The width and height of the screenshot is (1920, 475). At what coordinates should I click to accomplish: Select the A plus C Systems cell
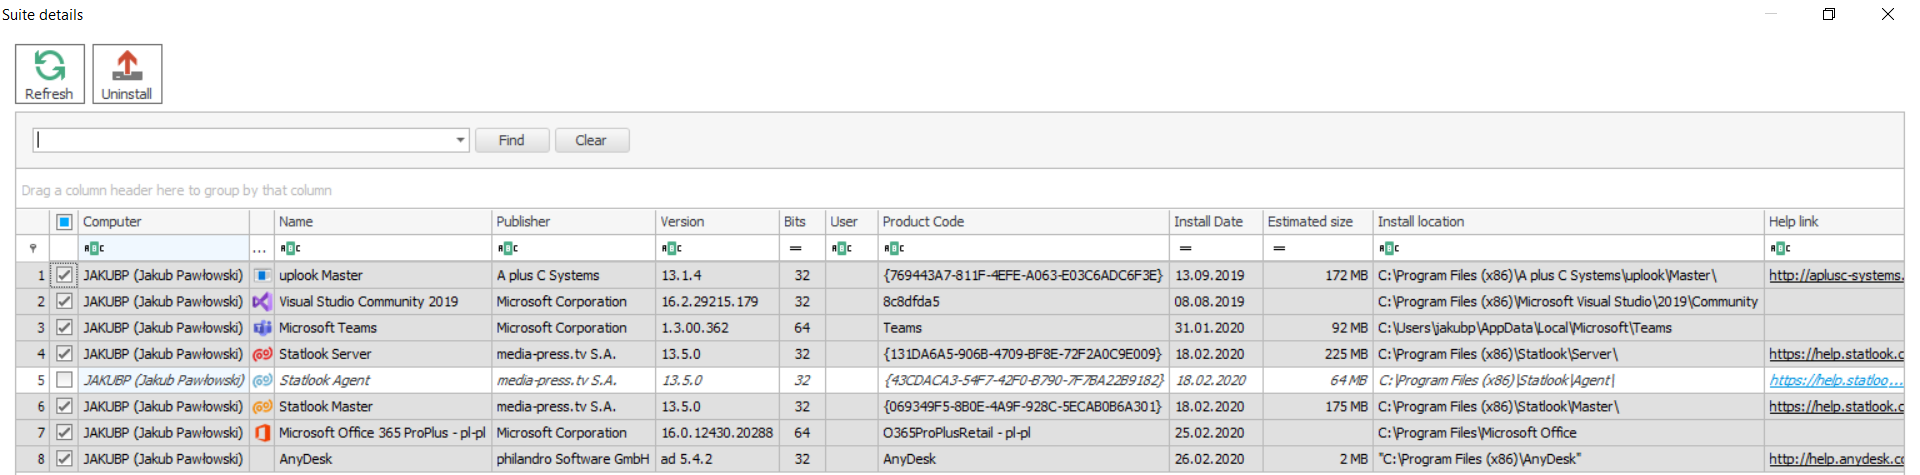tap(575, 275)
